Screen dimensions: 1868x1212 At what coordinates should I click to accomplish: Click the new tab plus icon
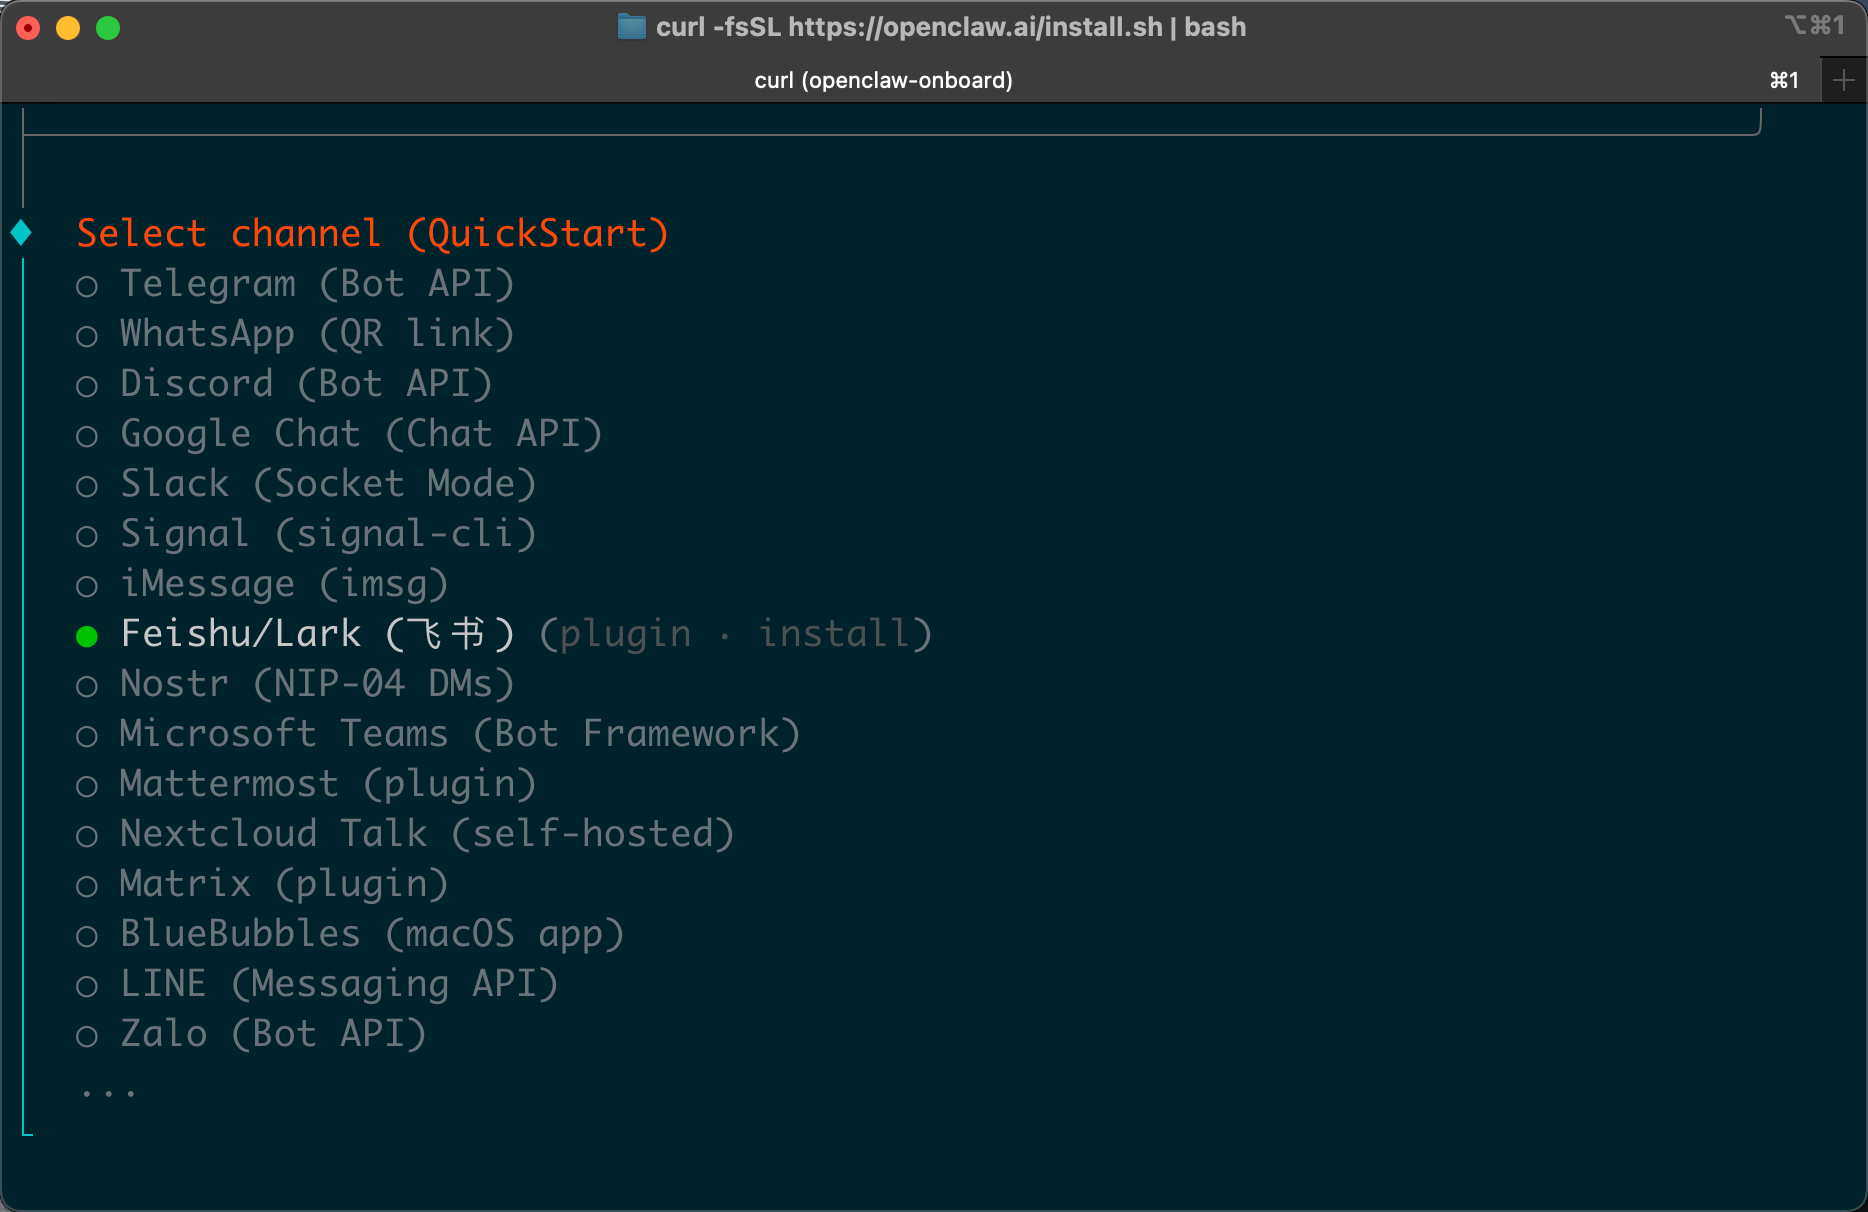tap(1844, 80)
